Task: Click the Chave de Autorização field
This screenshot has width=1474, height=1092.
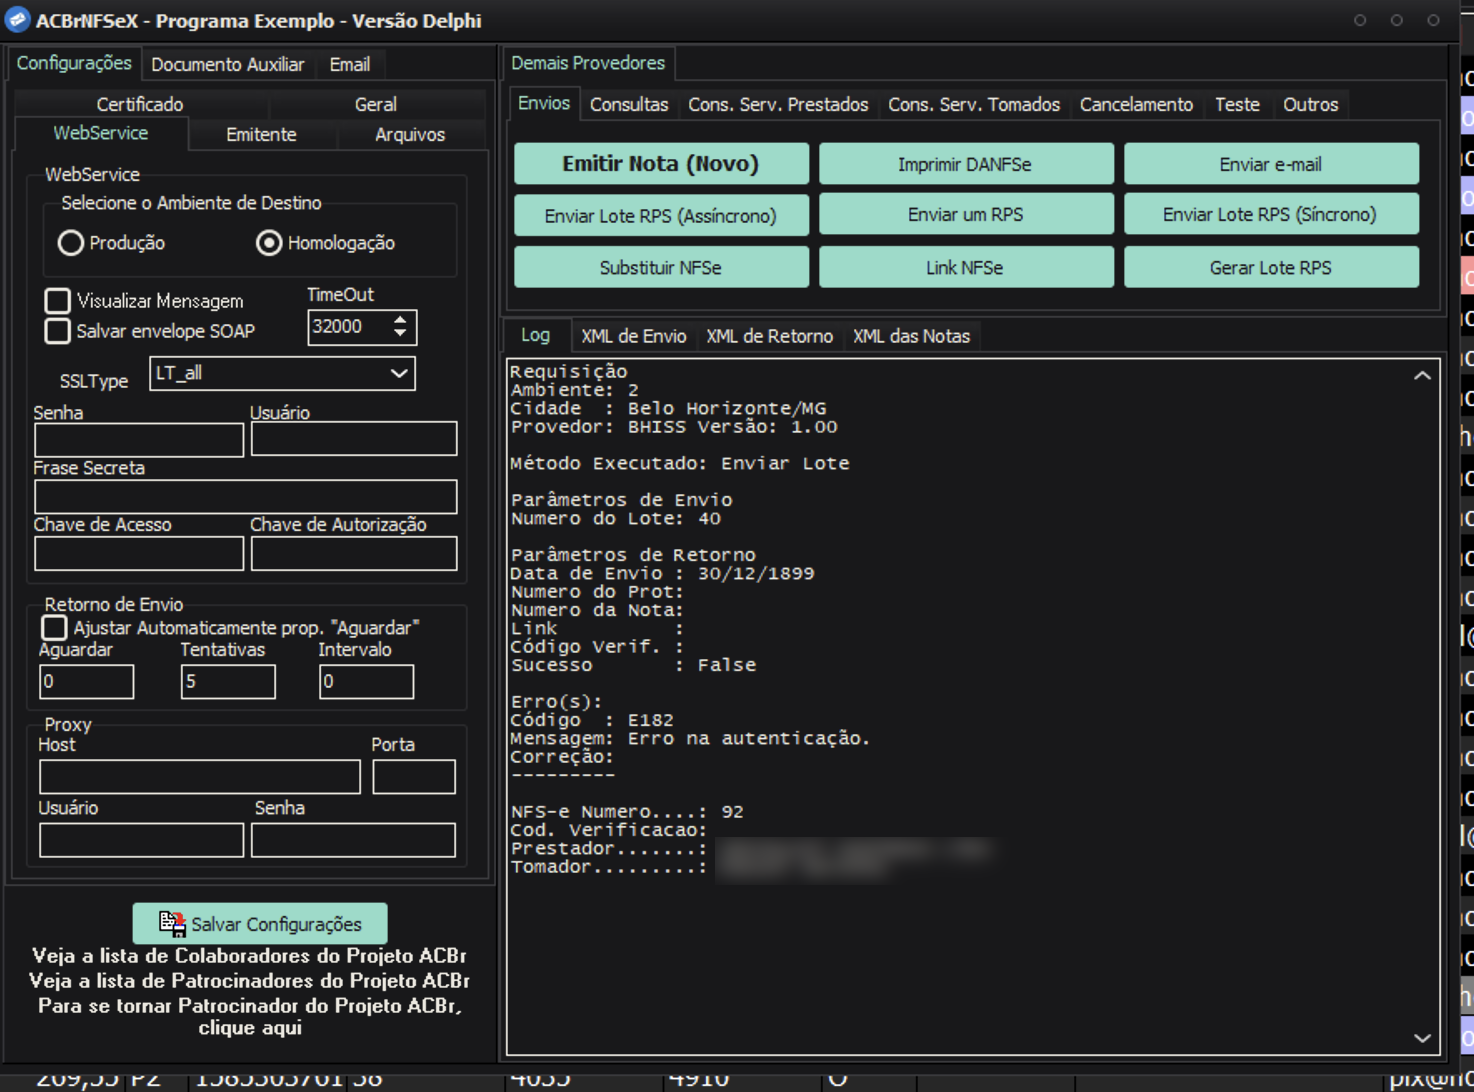Action: click(354, 554)
